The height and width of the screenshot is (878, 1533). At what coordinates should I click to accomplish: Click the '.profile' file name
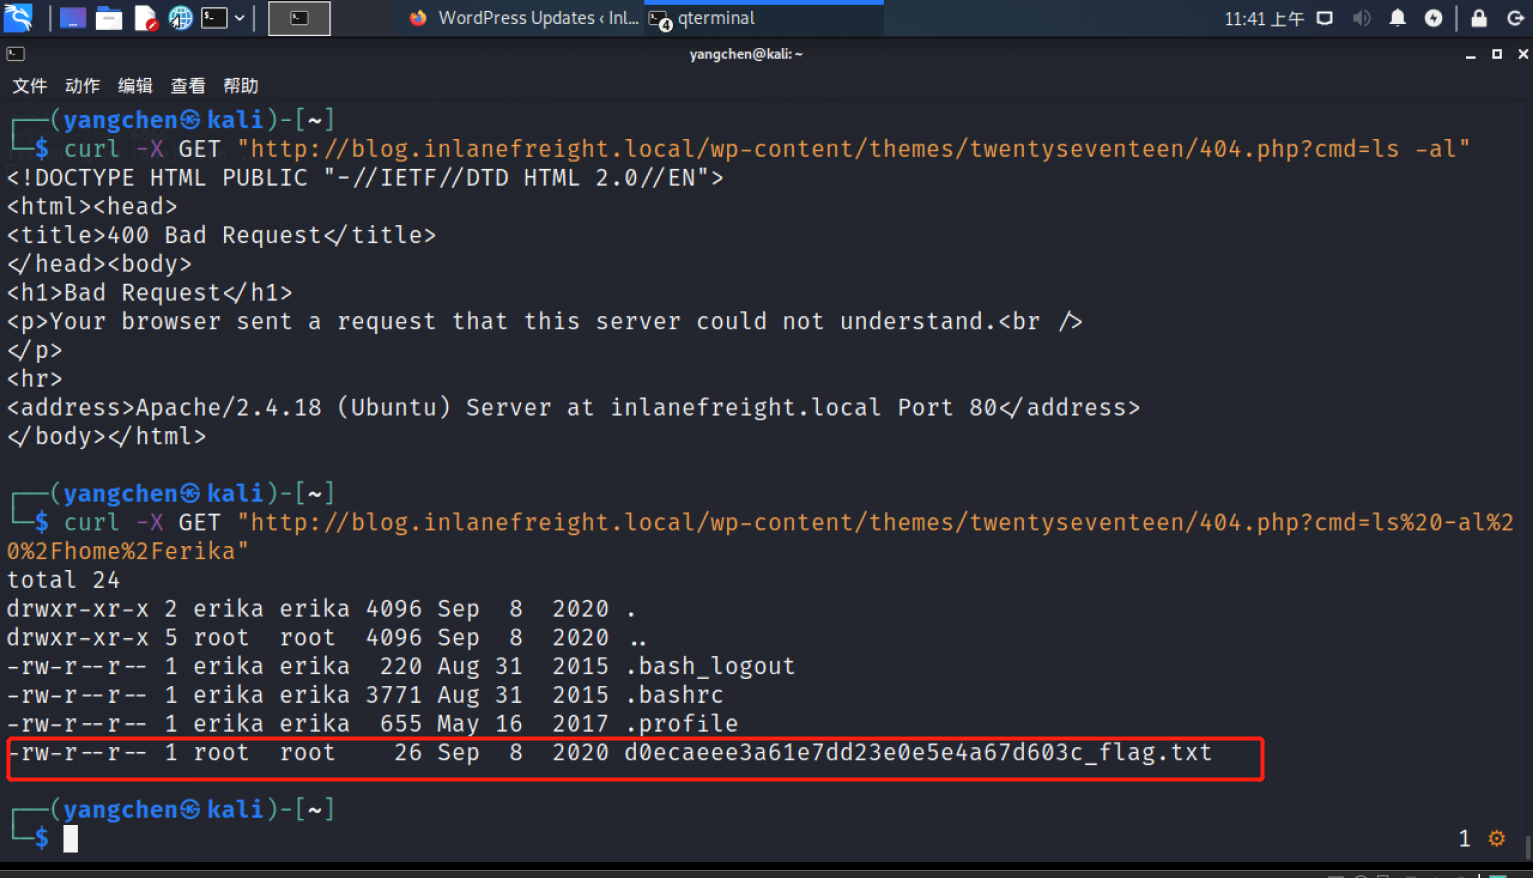point(681,724)
